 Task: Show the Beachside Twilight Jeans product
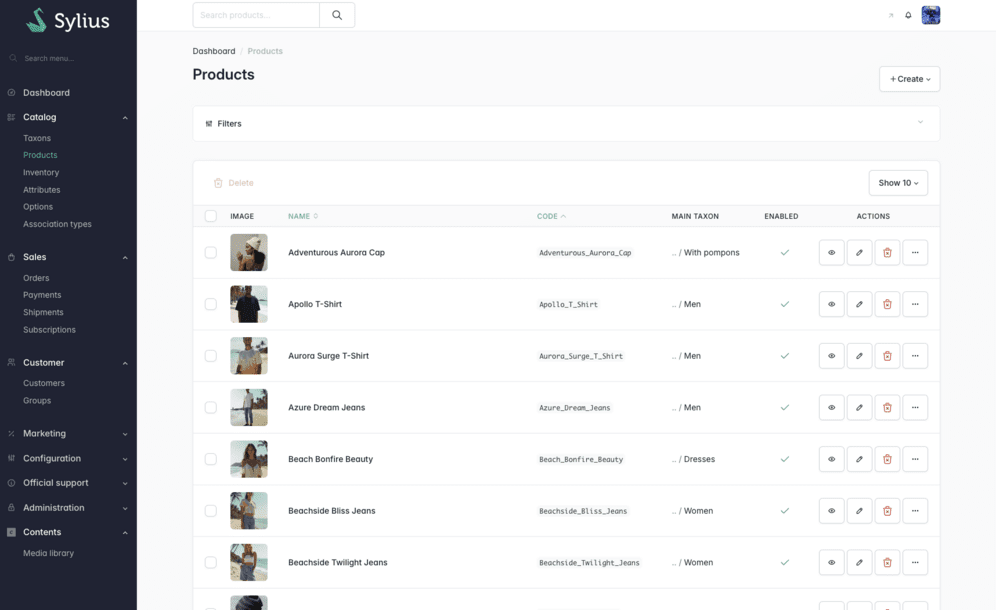pos(831,562)
